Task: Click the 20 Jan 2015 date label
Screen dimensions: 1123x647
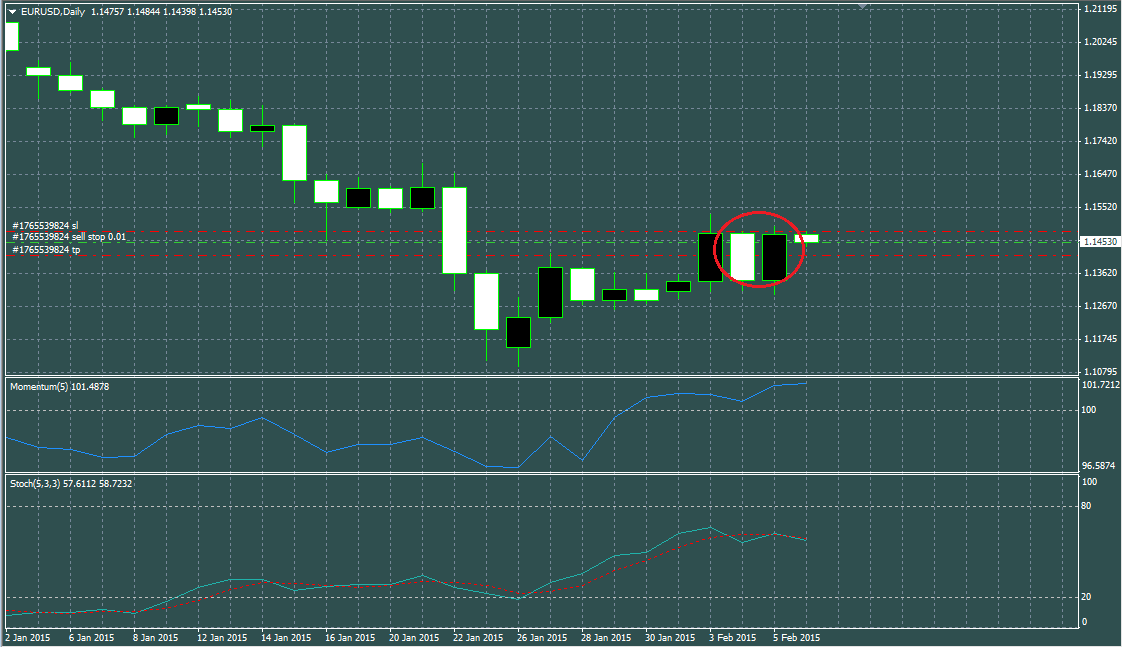Action: (x=414, y=637)
